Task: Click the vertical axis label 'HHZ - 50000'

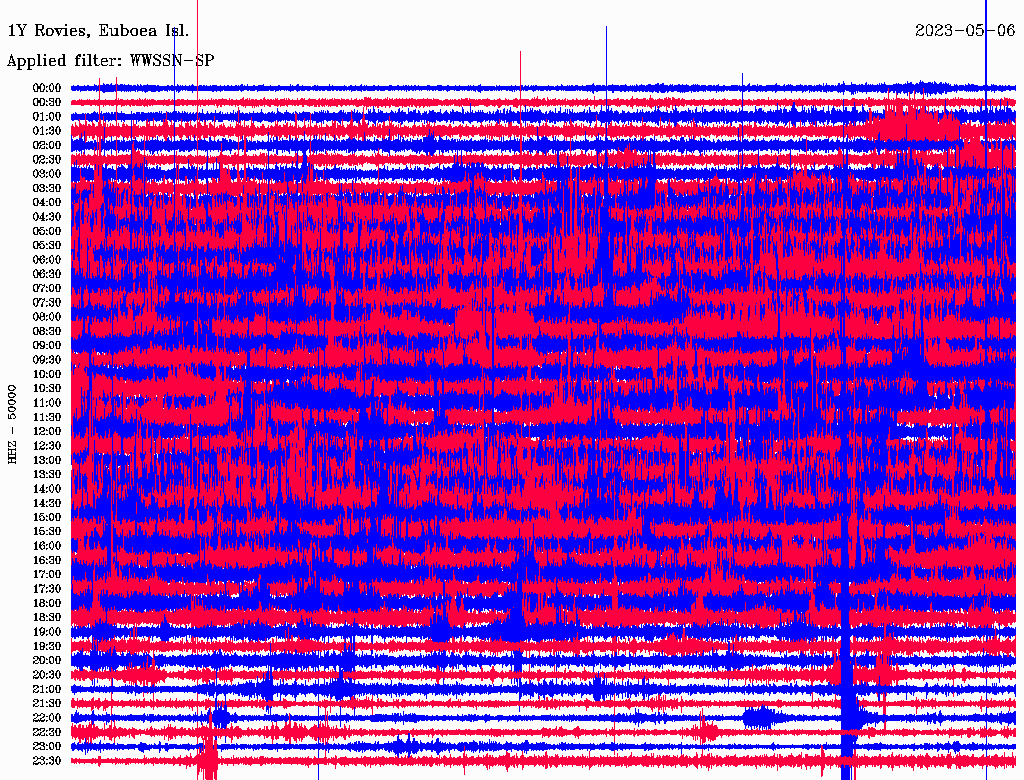Action: pos(12,424)
